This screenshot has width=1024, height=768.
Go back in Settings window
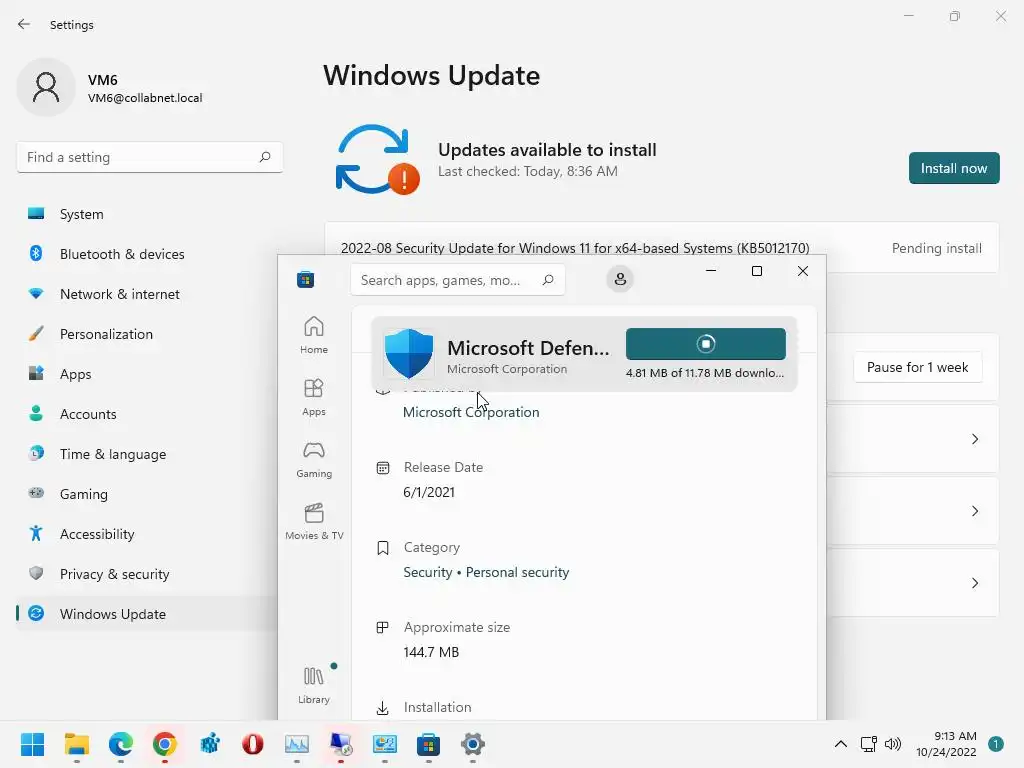coord(24,24)
